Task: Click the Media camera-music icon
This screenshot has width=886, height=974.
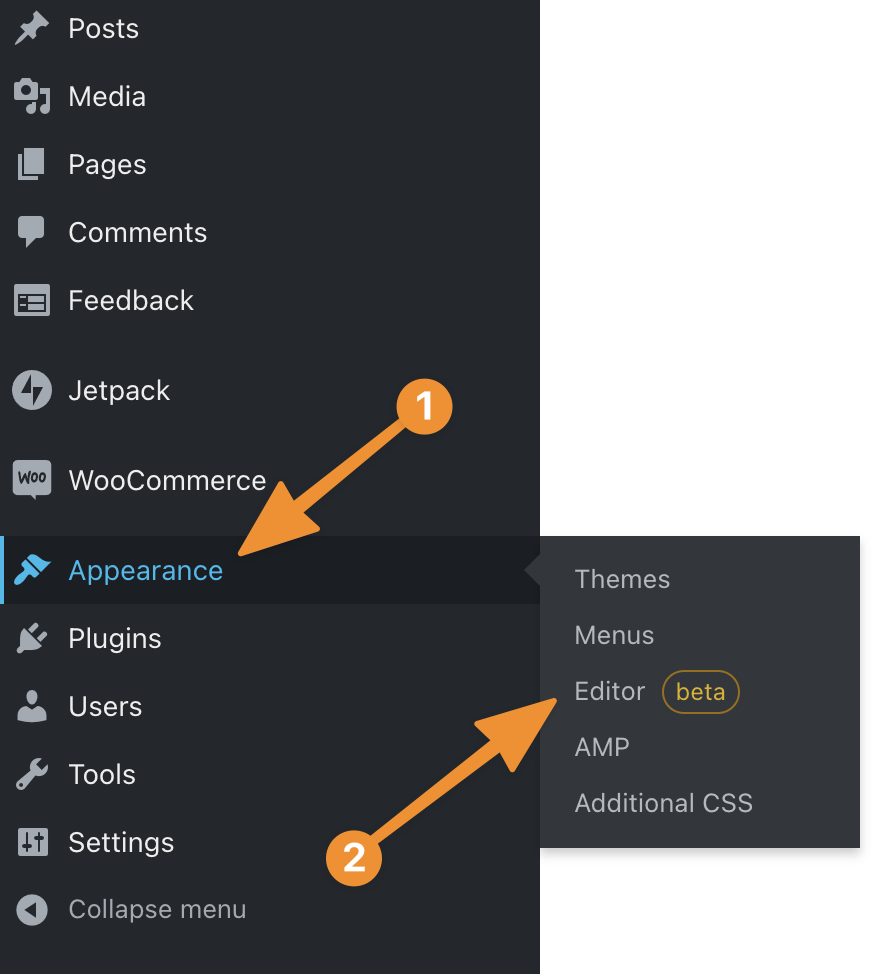Action: tap(32, 96)
